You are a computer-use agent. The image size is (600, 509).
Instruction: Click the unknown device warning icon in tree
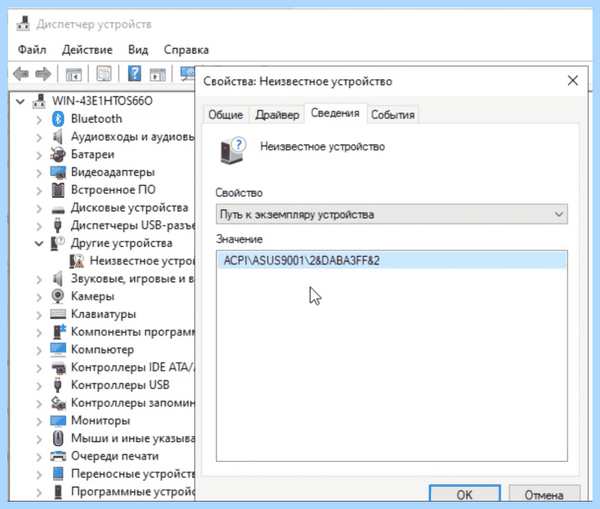point(77,261)
